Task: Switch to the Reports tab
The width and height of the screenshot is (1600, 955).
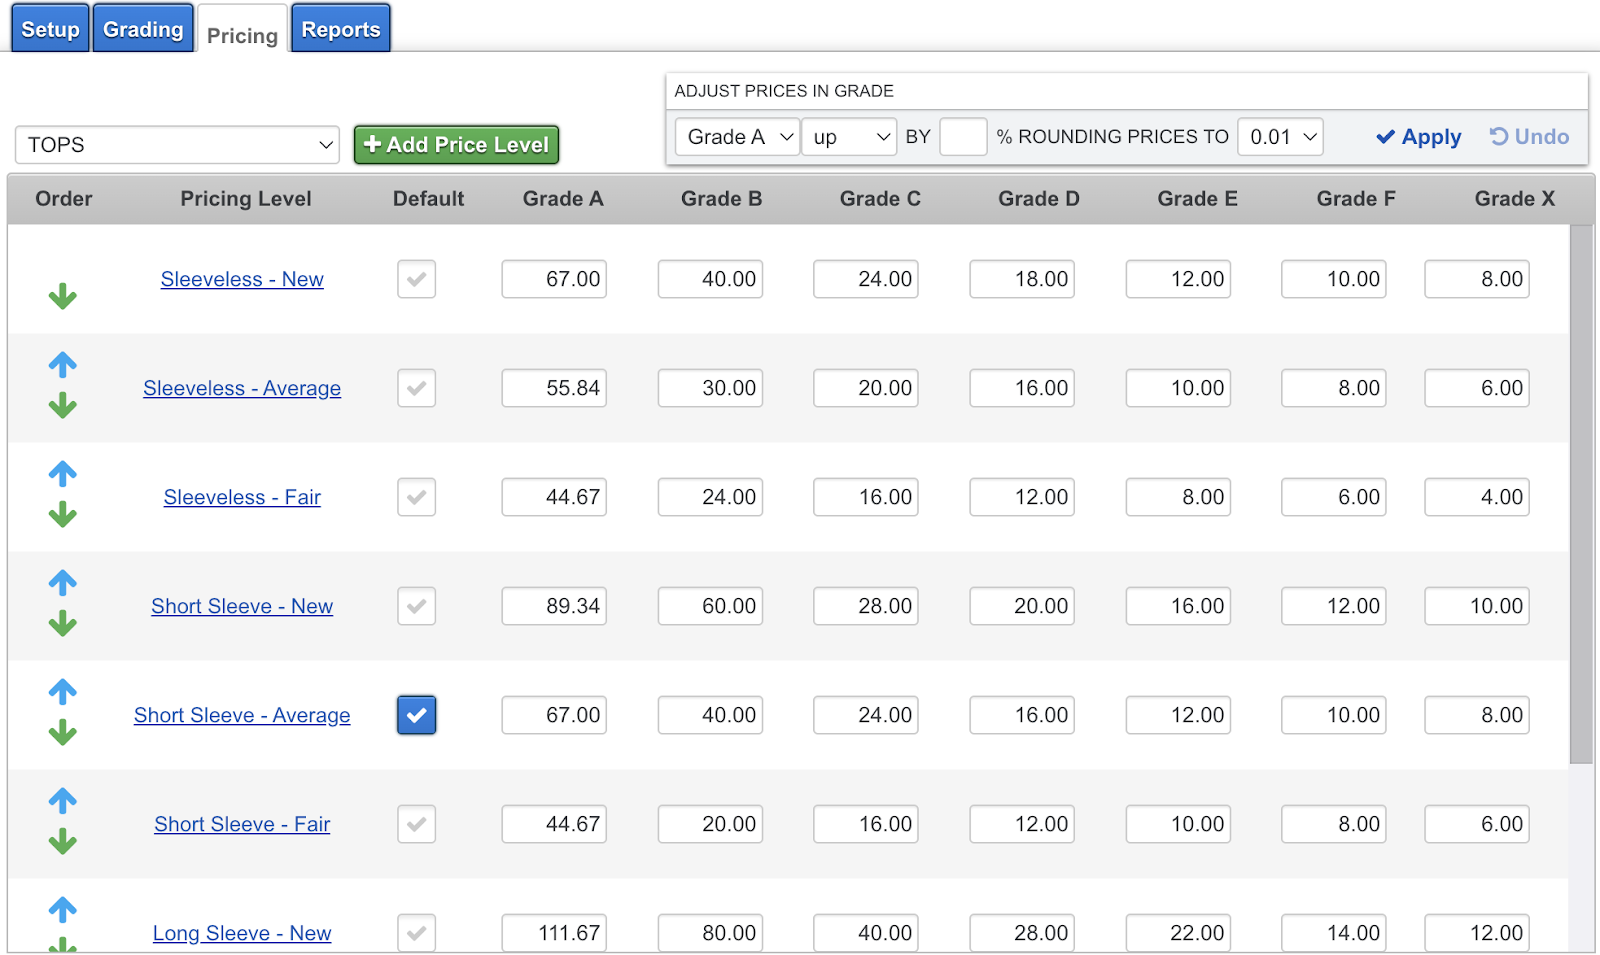Action: (341, 29)
